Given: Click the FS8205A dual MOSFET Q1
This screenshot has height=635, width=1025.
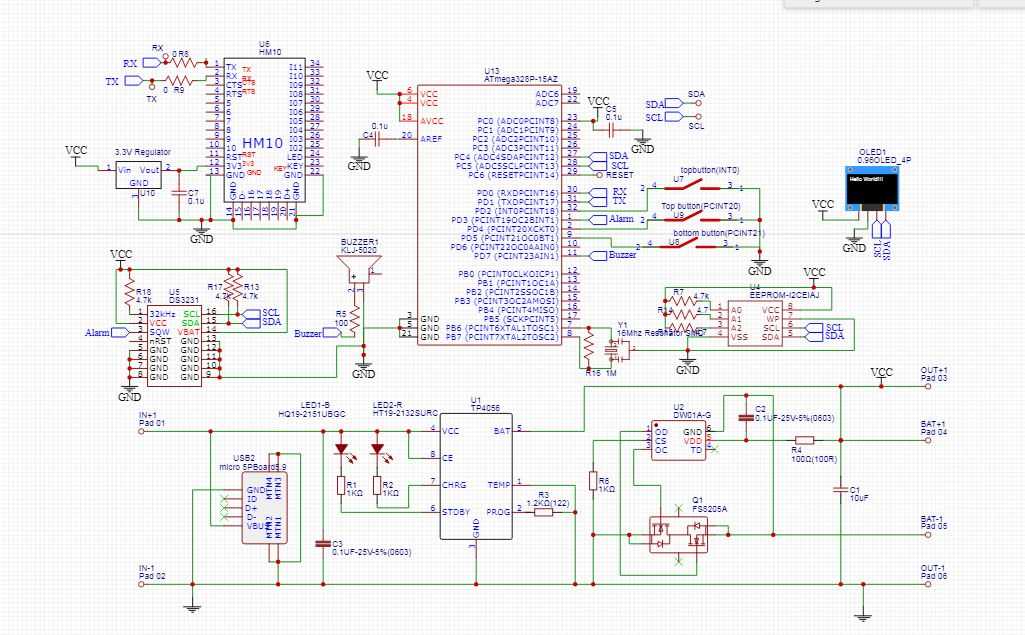Looking at the screenshot, I should click(x=679, y=535).
